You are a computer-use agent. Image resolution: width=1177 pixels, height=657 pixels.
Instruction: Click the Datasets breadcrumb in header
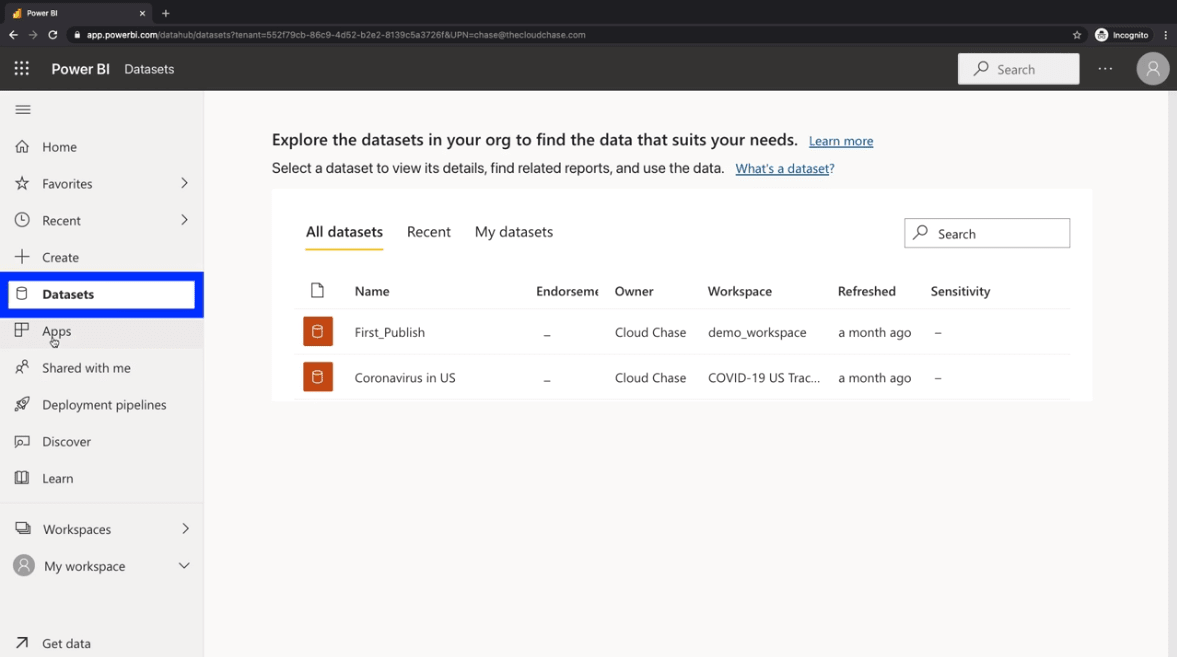(x=149, y=69)
